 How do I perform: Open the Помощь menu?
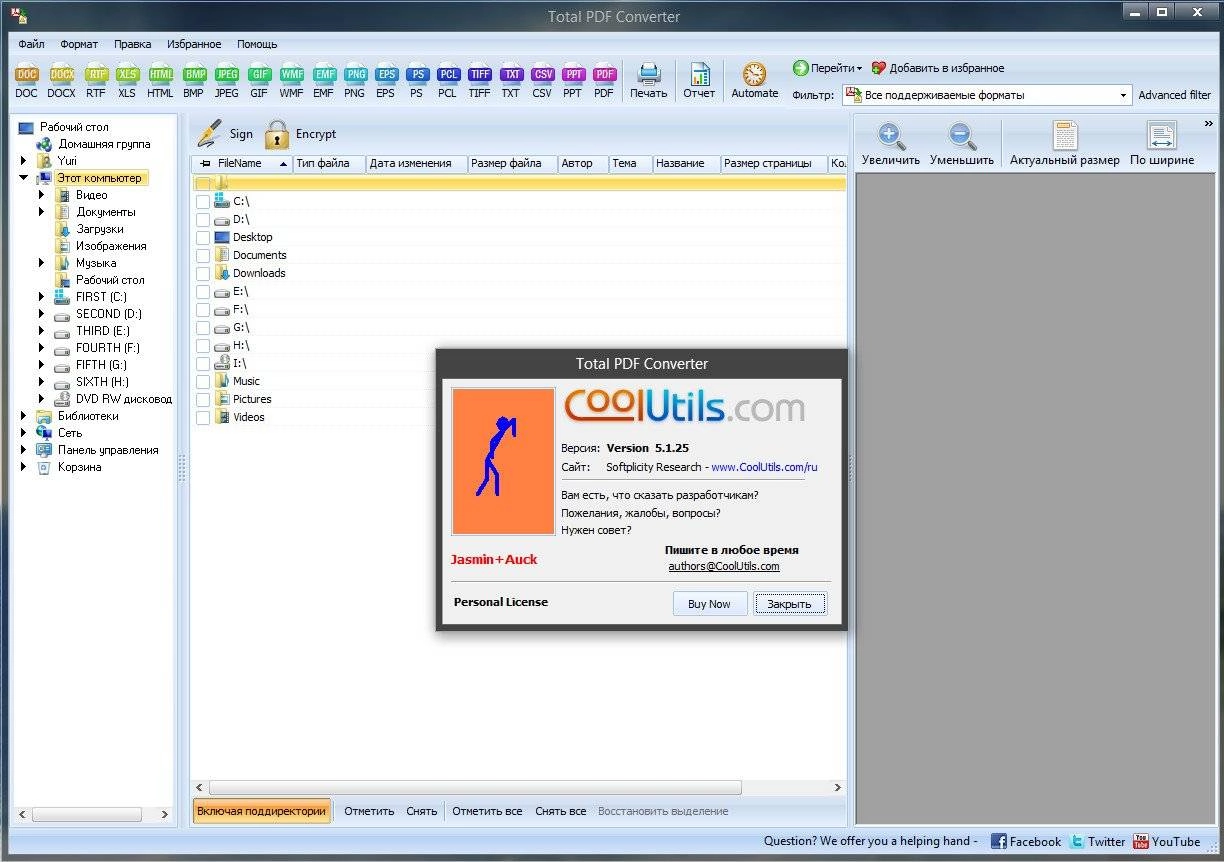[x=257, y=44]
